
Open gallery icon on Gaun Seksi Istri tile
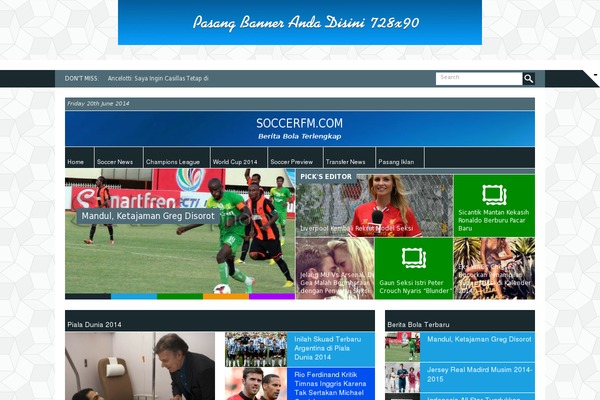pyautogui.click(x=414, y=258)
